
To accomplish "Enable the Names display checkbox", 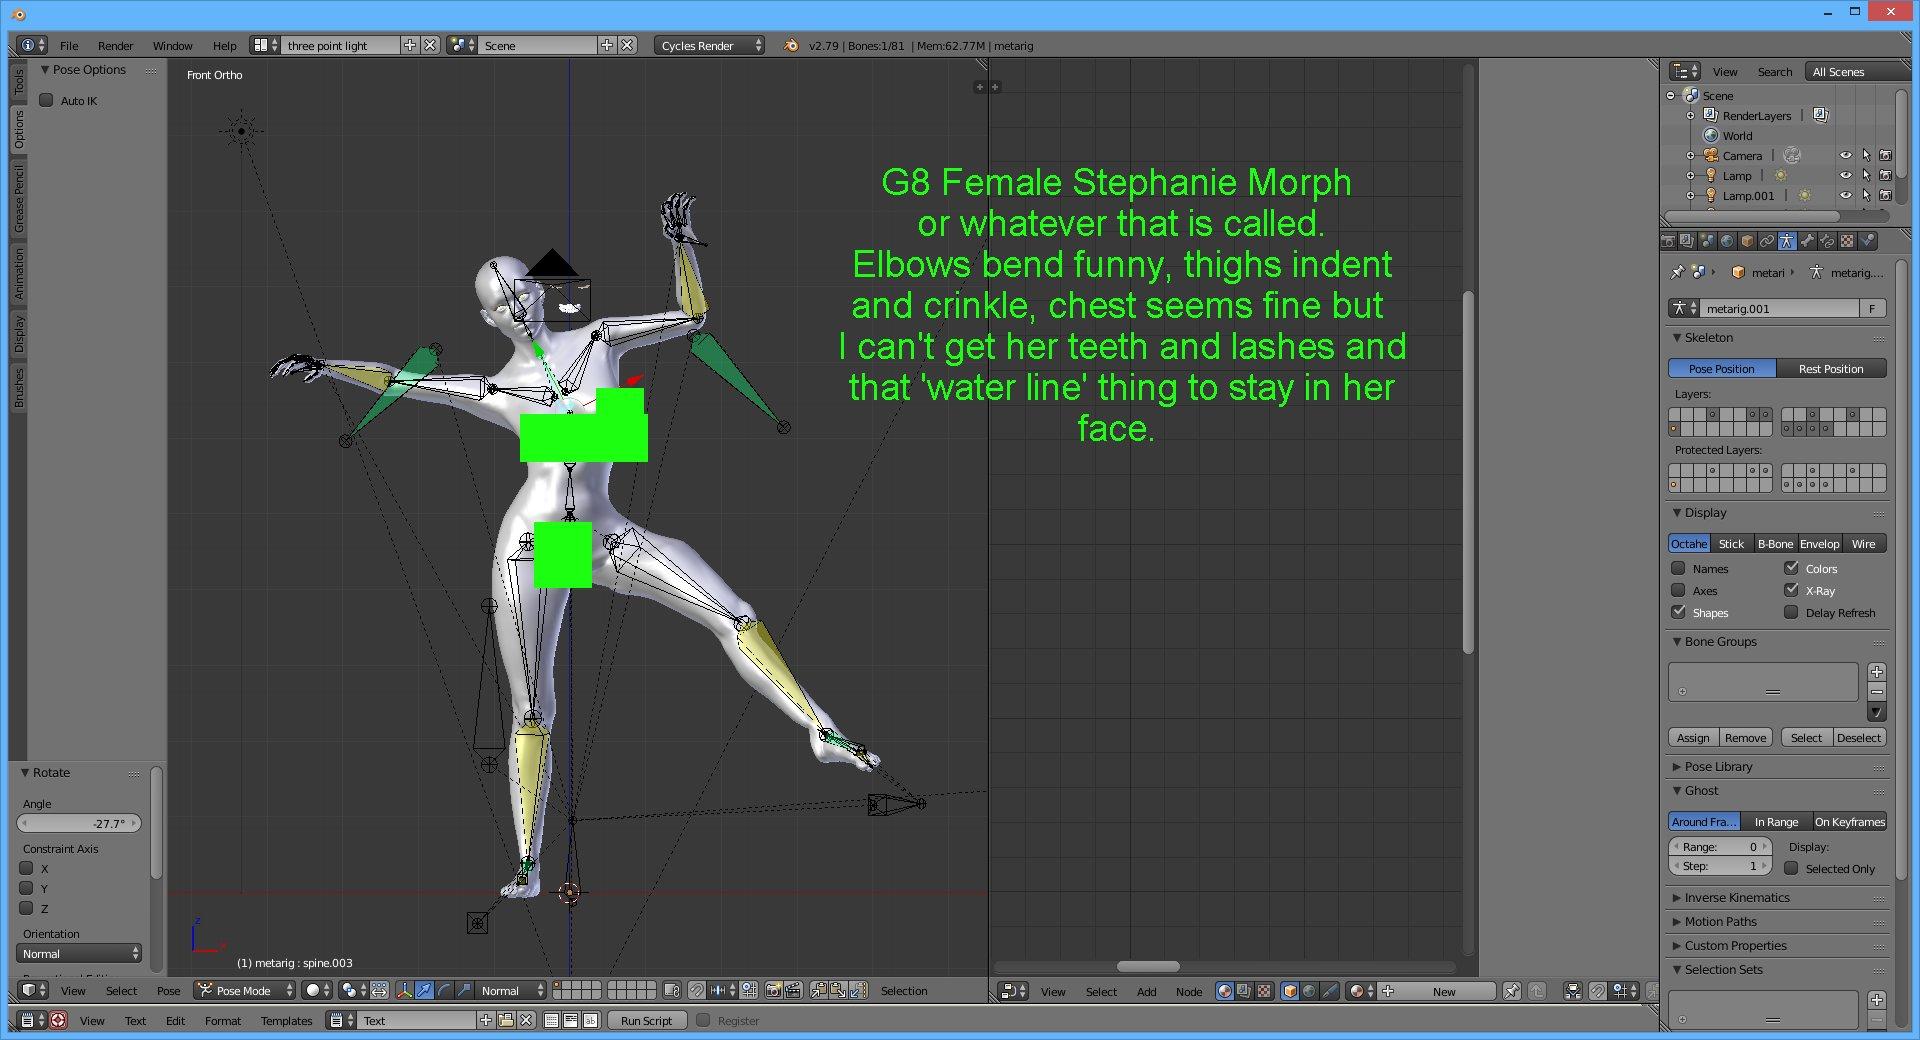I will pos(1678,568).
